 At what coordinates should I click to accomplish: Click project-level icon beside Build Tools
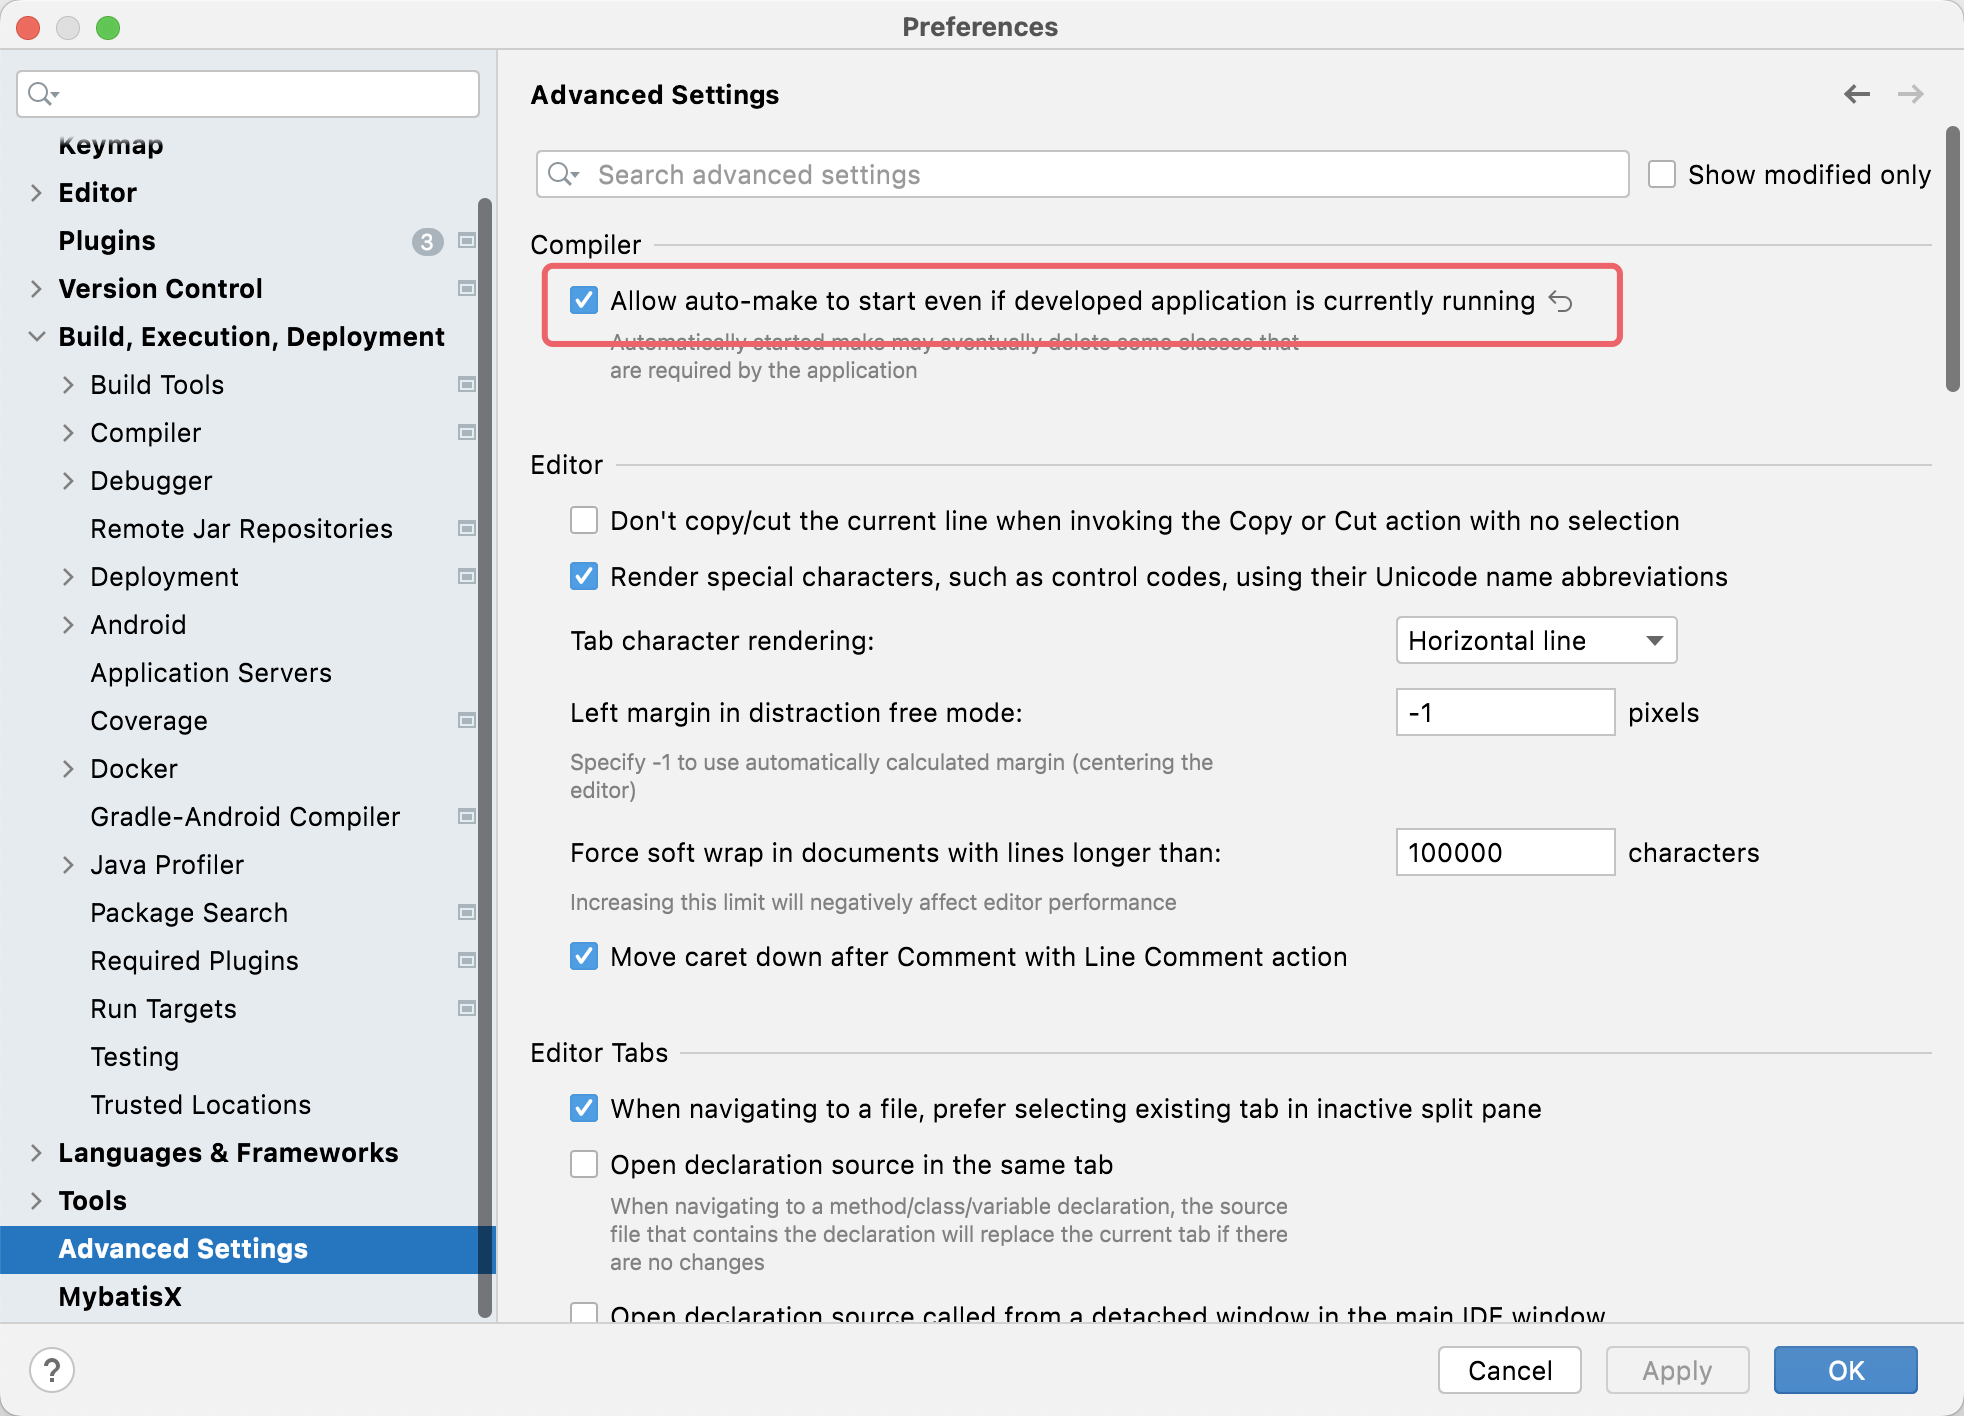point(466,385)
